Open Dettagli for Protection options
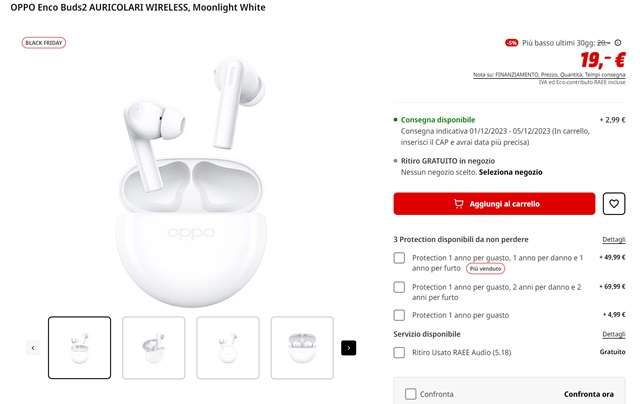 click(x=613, y=240)
